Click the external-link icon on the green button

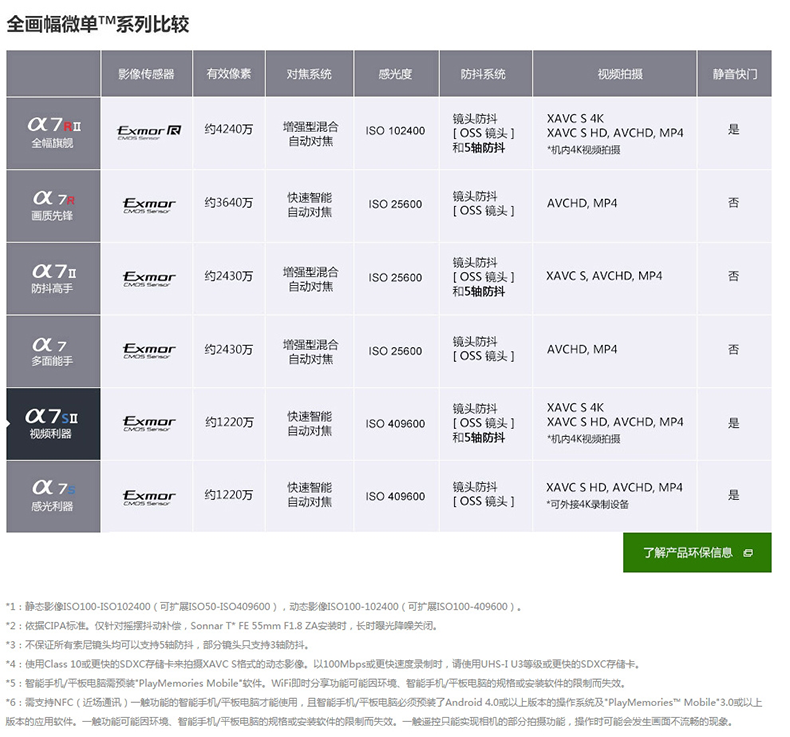(748, 553)
